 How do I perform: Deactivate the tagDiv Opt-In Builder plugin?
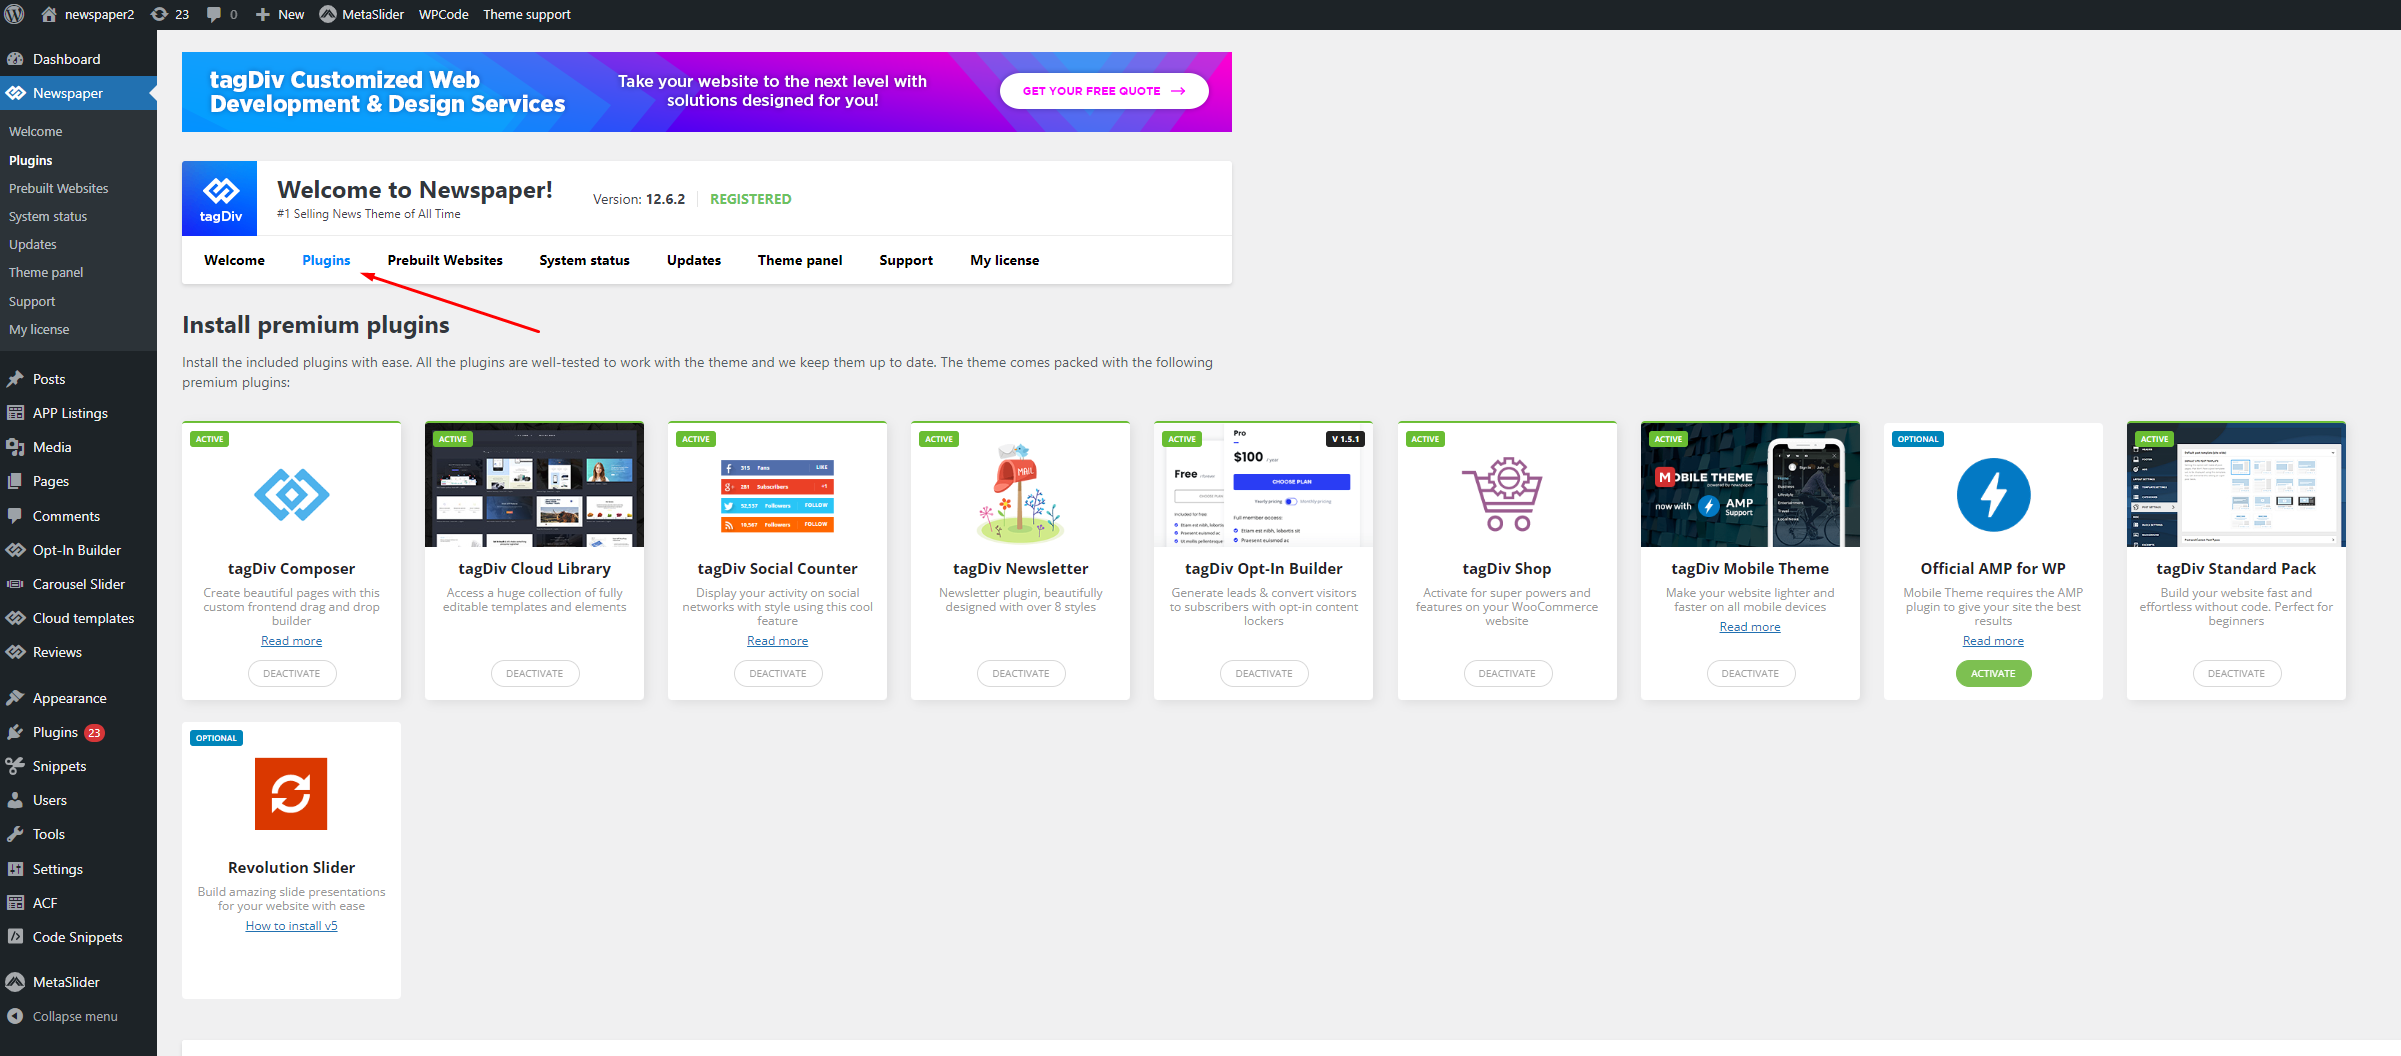tap(1263, 673)
